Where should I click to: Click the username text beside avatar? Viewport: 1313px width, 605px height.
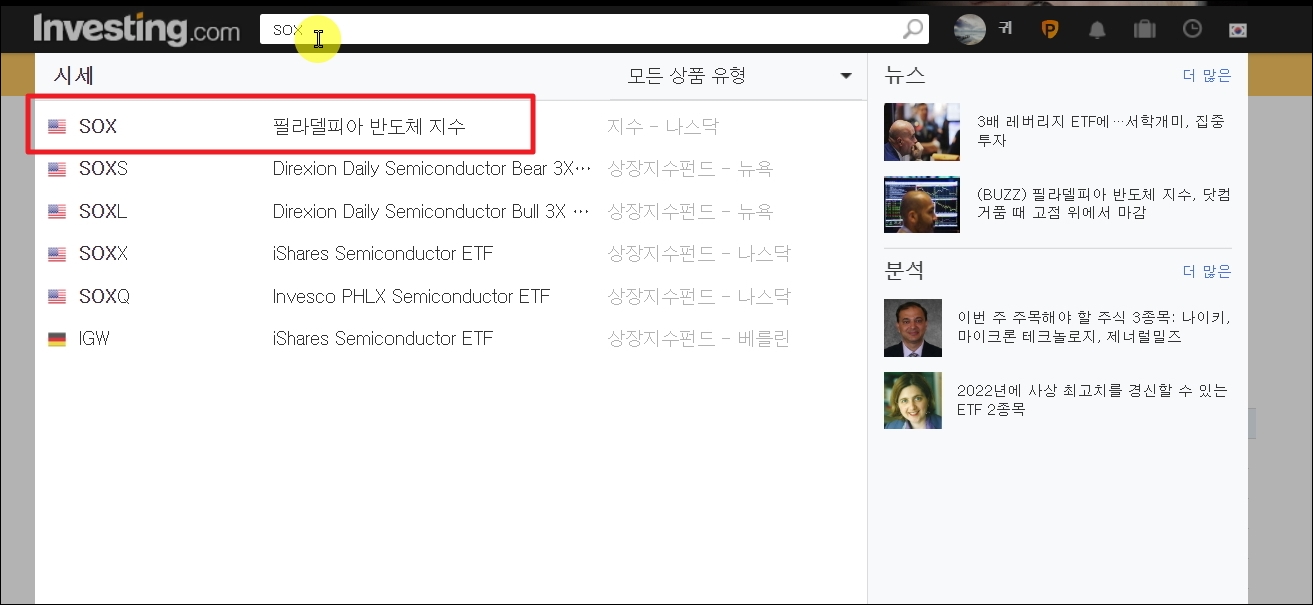[1005, 29]
